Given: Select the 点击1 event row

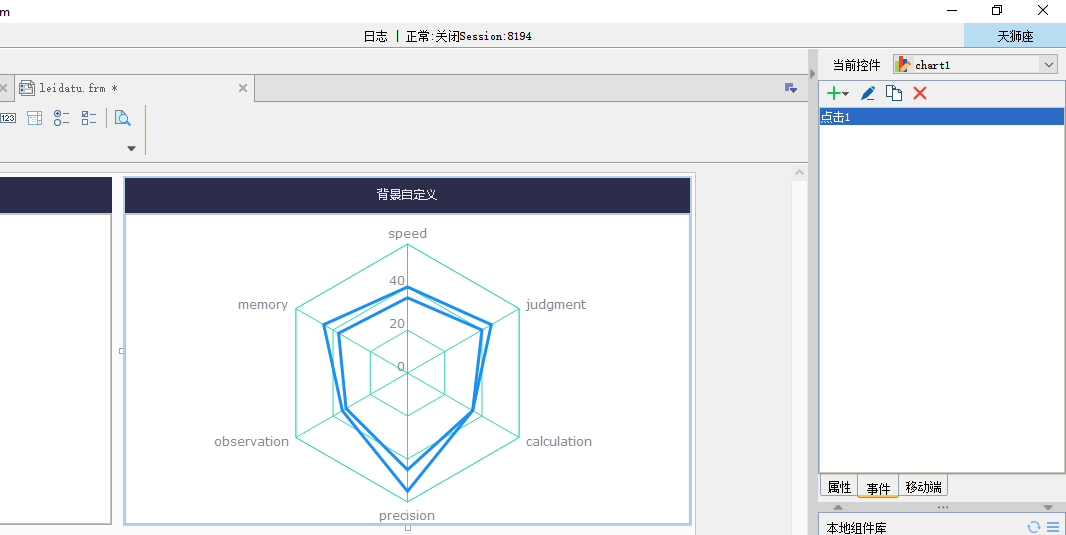Looking at the screenshot, I should (x=942, y=117).
